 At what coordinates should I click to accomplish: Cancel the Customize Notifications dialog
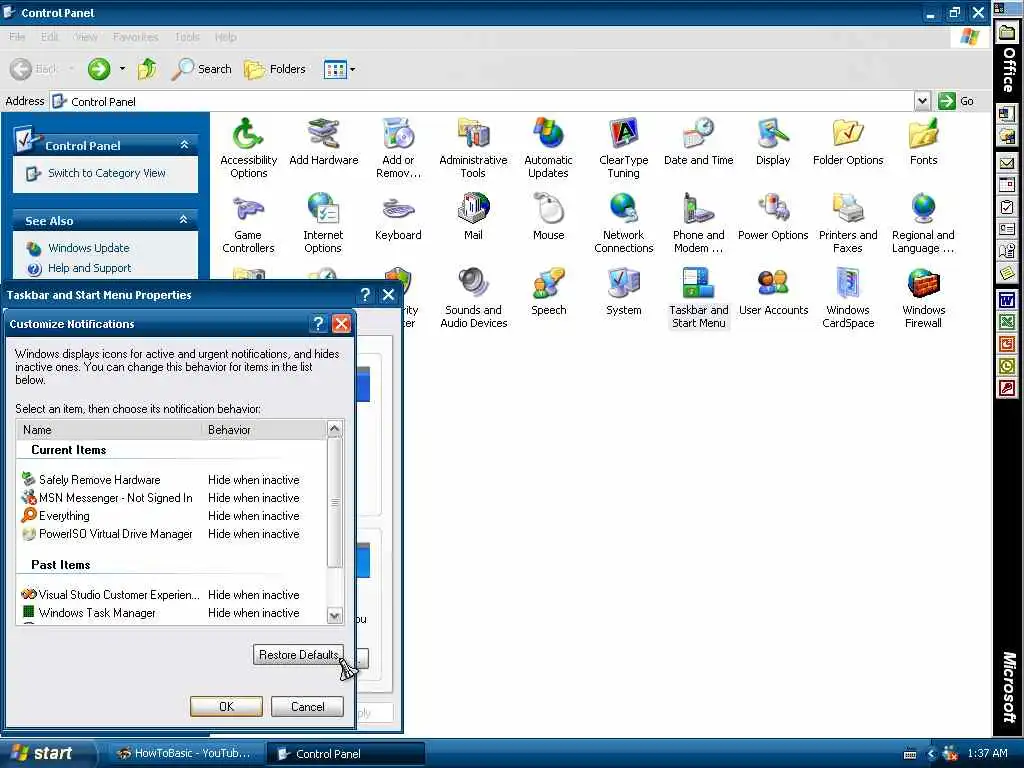click(307, 706)
